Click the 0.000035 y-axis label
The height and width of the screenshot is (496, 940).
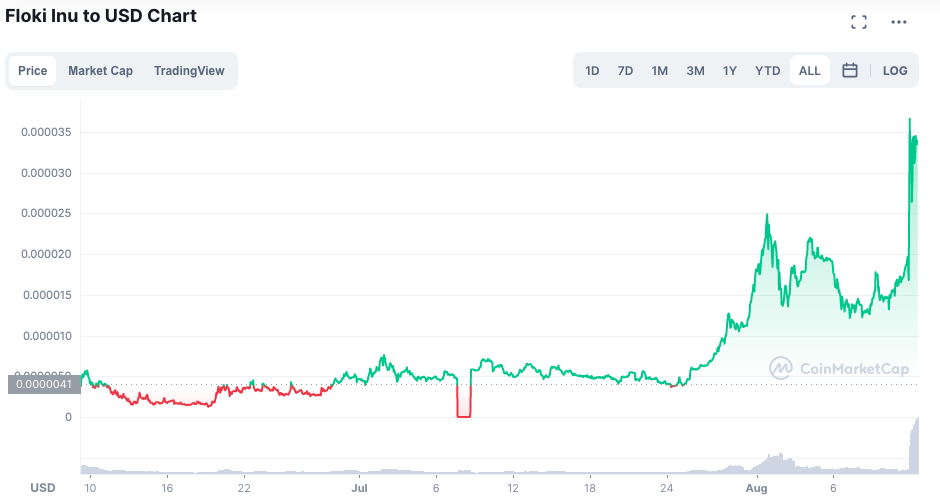tap(46, 132)
